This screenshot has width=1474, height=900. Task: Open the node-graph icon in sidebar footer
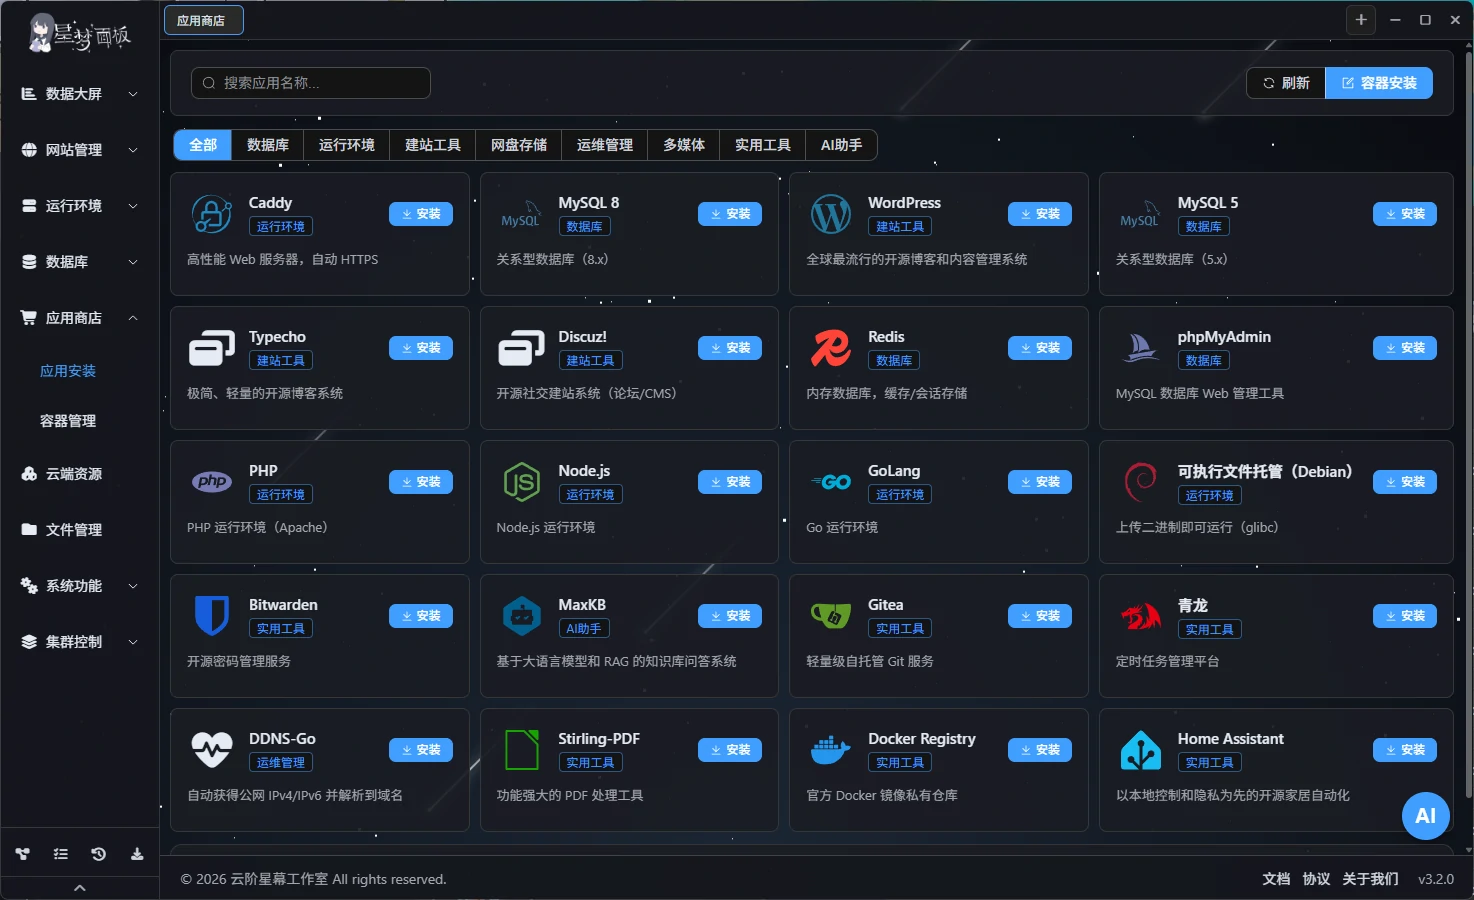click(22, 854)
